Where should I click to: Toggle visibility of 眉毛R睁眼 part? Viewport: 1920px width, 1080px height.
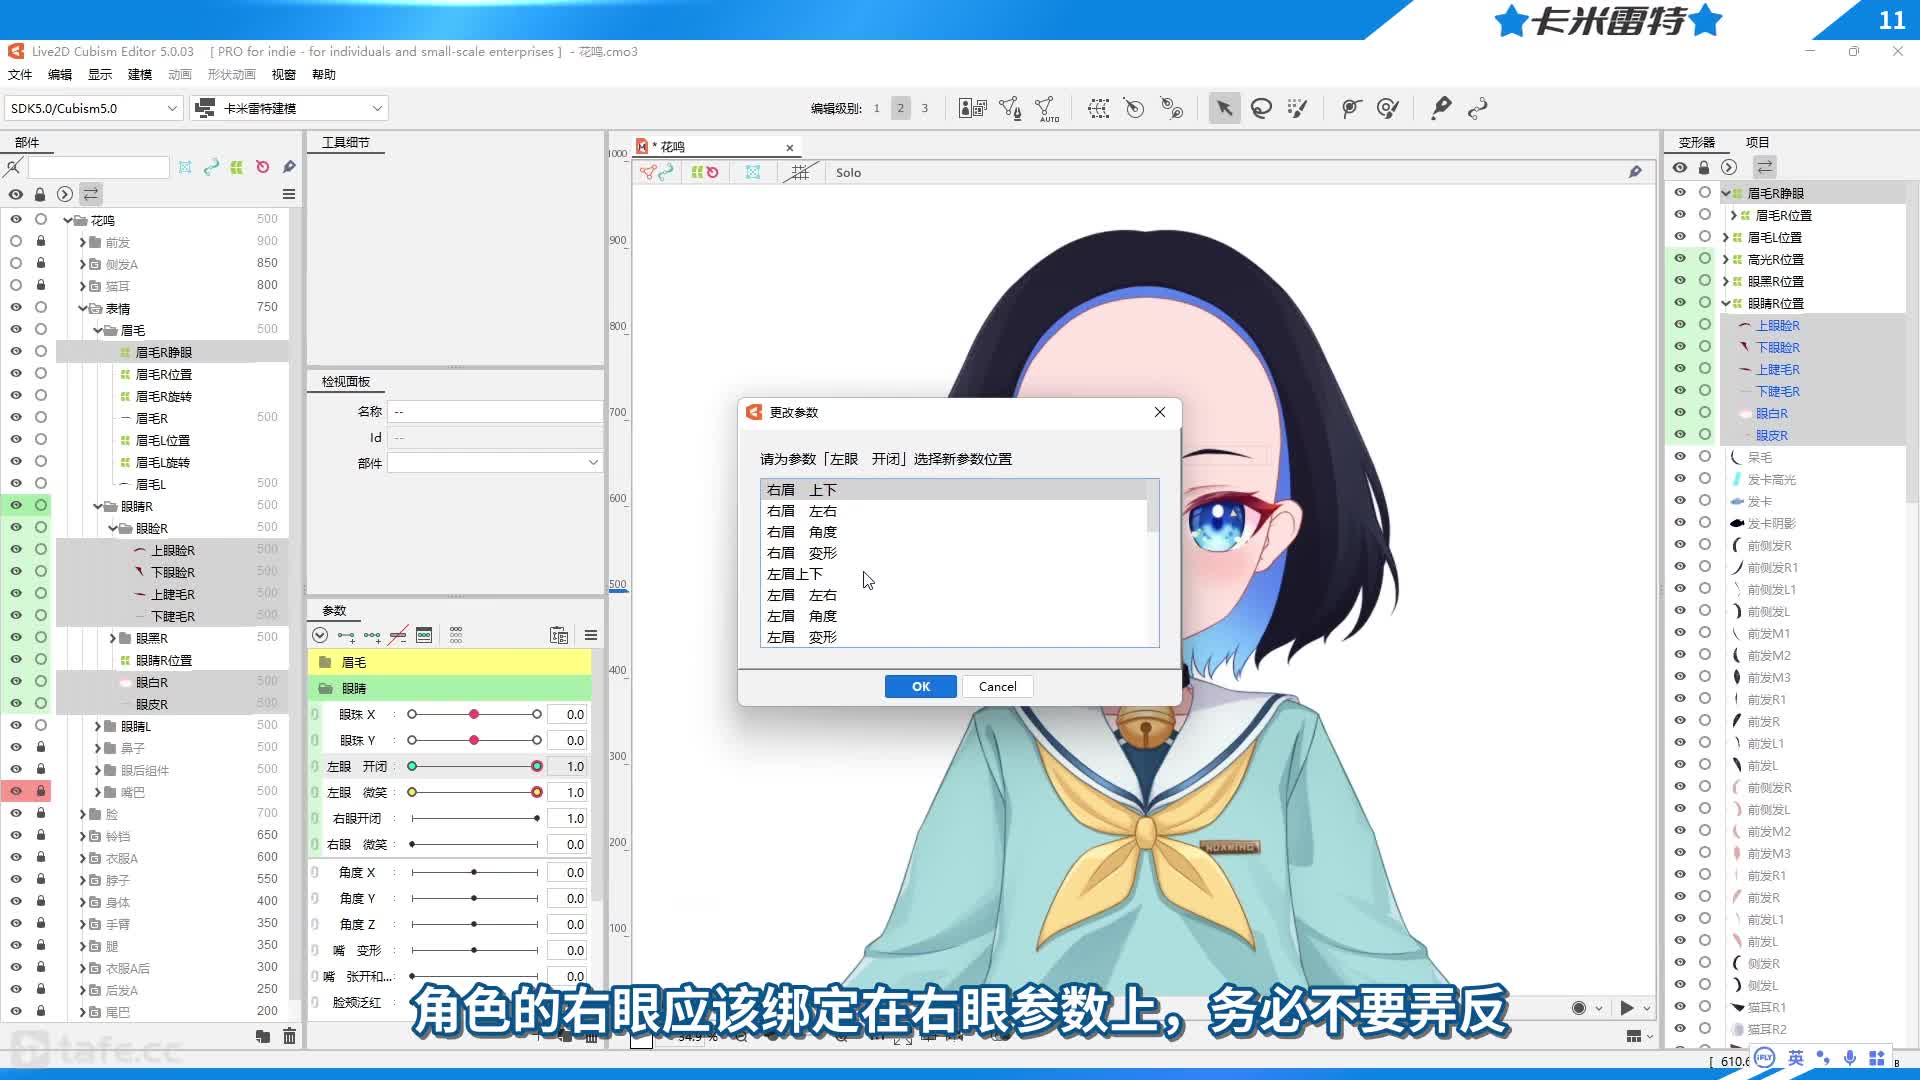15,351
